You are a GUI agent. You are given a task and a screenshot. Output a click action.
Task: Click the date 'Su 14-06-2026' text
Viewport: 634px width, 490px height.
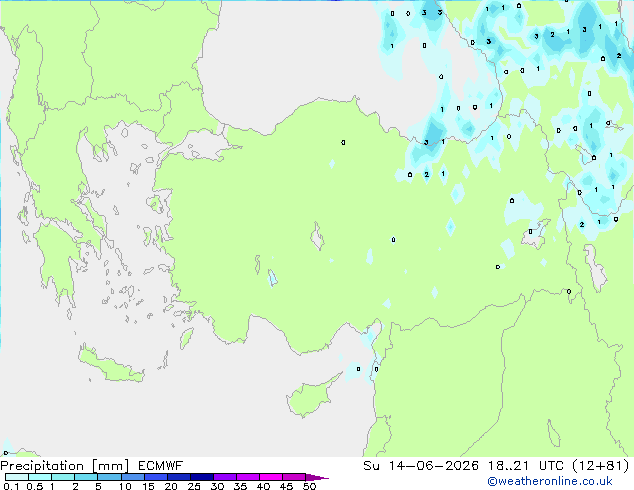(421, 466)
